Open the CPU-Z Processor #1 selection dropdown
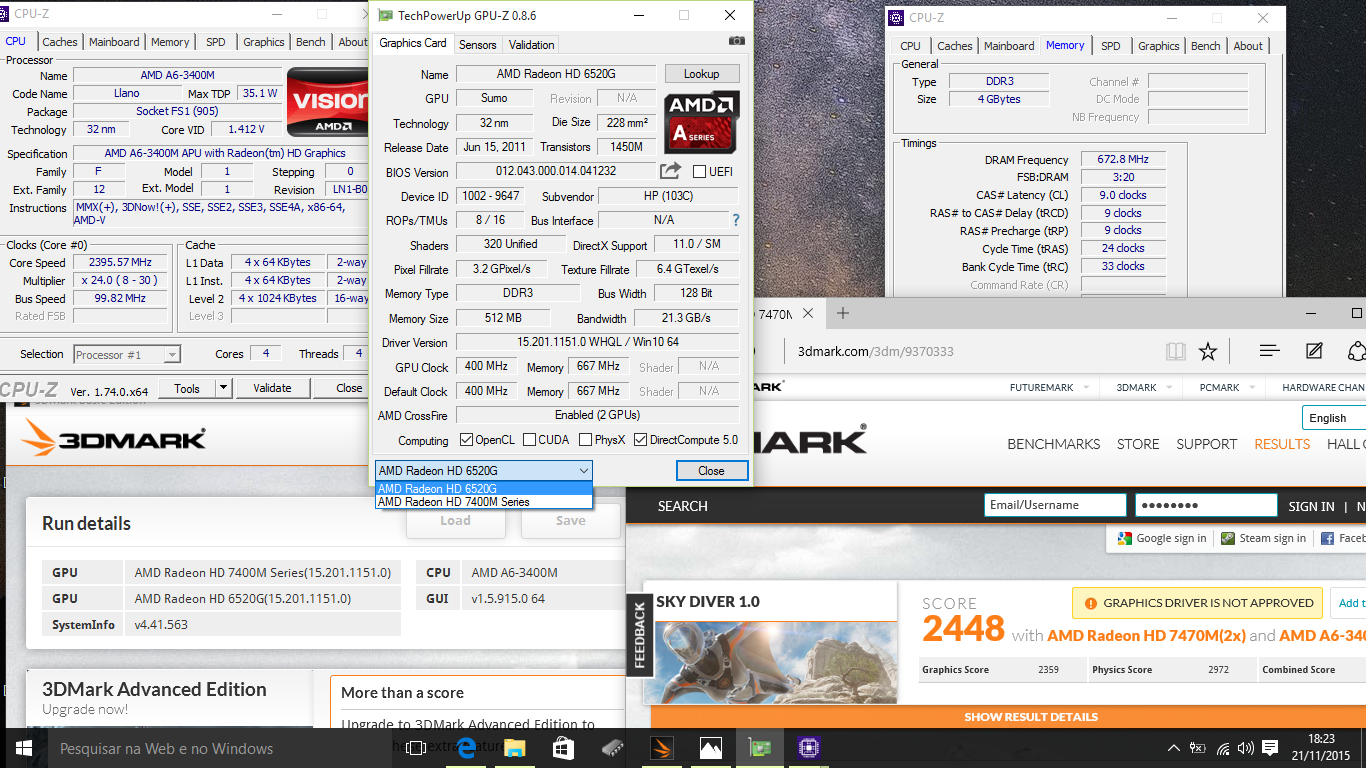 click(126, 354)
